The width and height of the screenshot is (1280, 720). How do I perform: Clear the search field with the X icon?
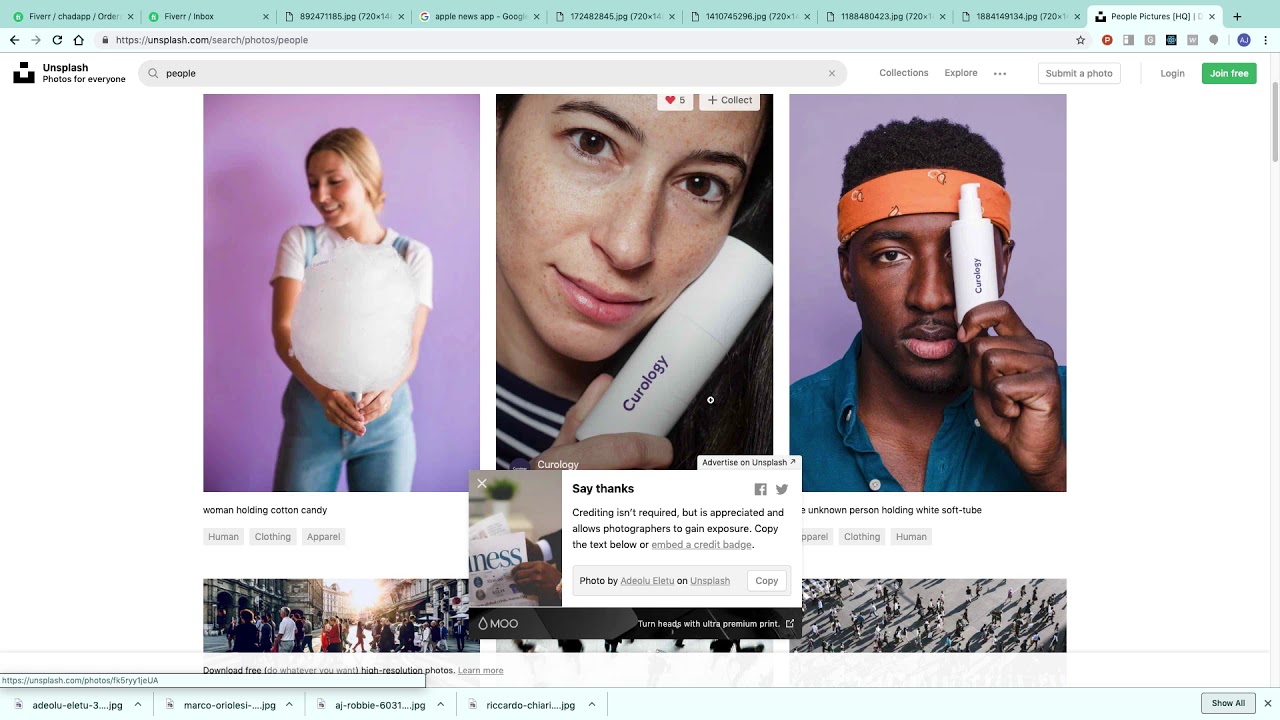click(831, 73)
